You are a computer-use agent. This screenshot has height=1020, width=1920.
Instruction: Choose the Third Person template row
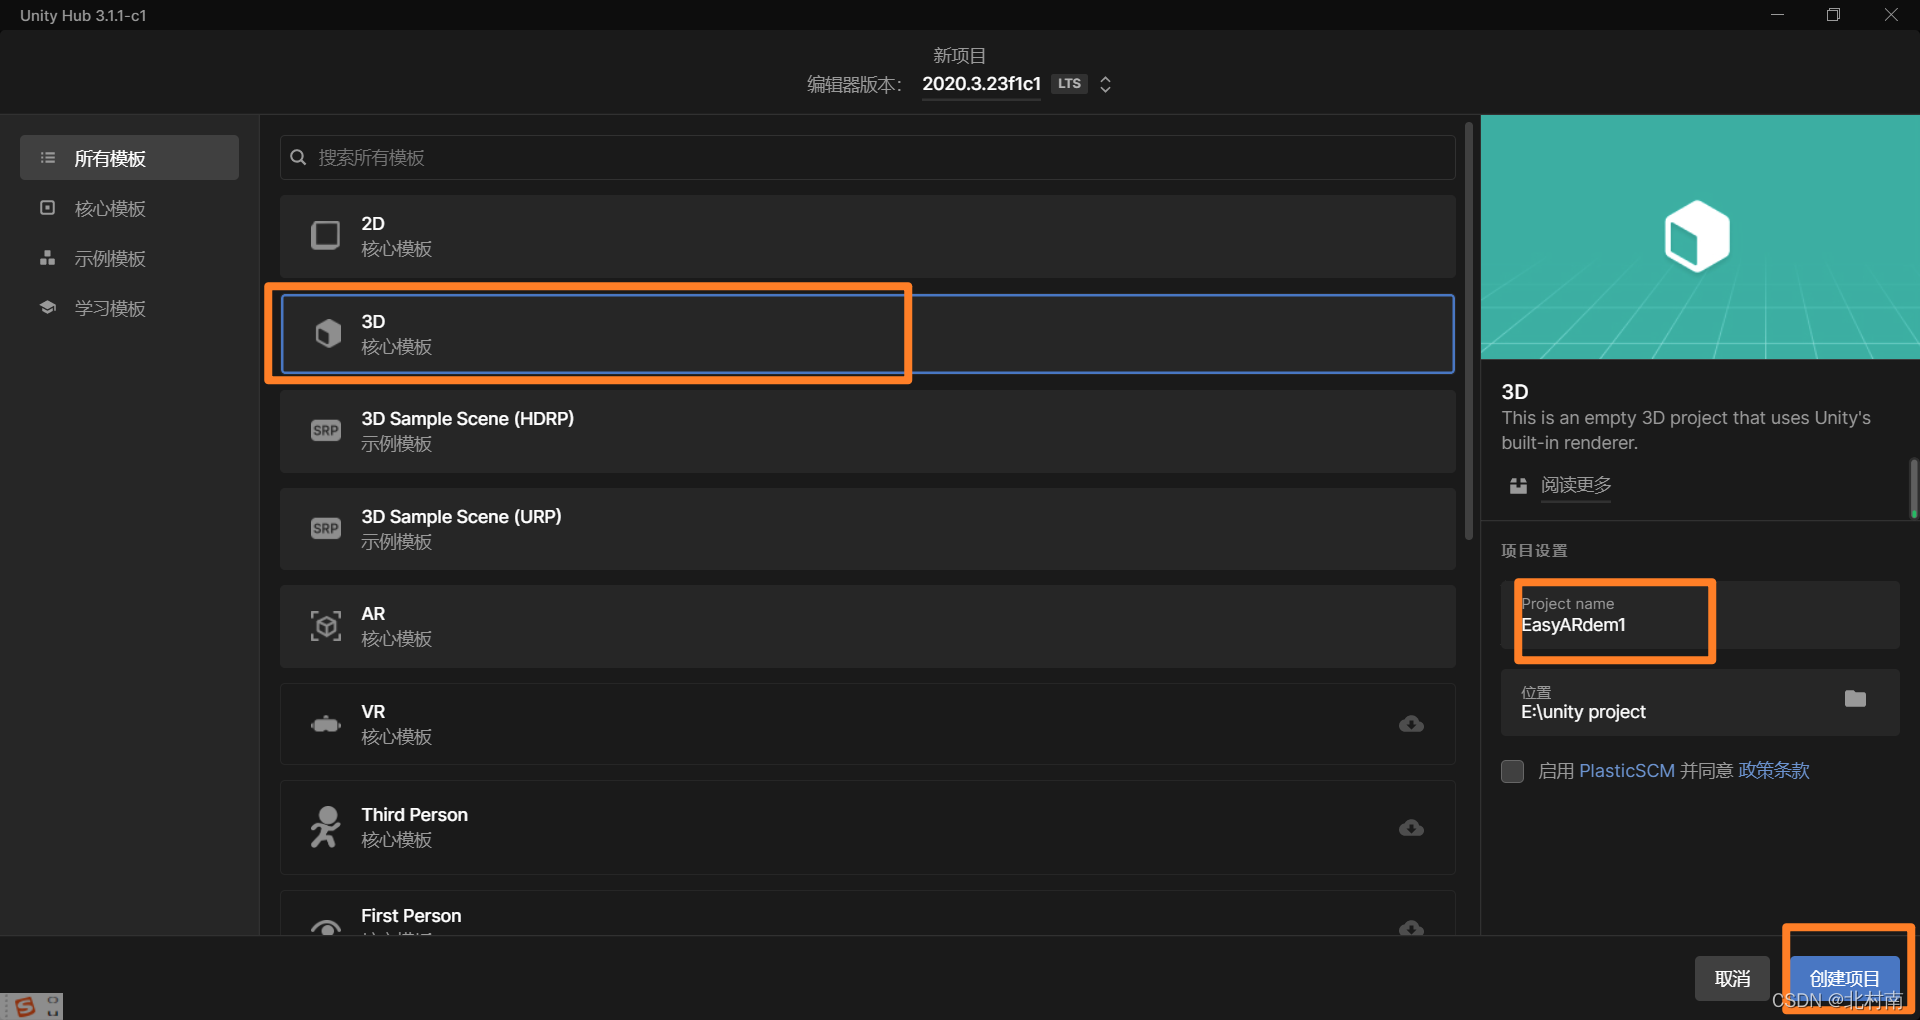coord(867,827)
